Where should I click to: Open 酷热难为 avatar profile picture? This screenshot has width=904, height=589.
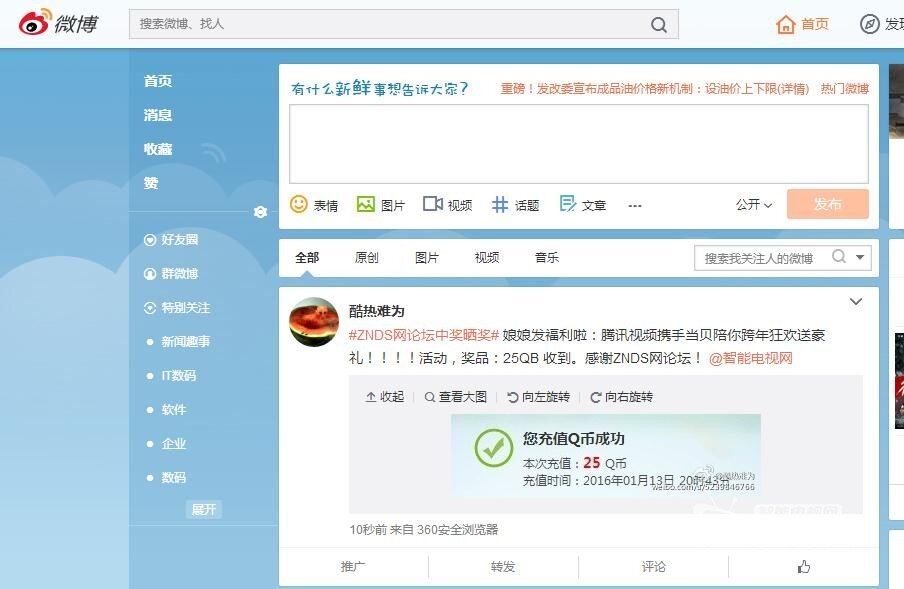pos(314,322)
